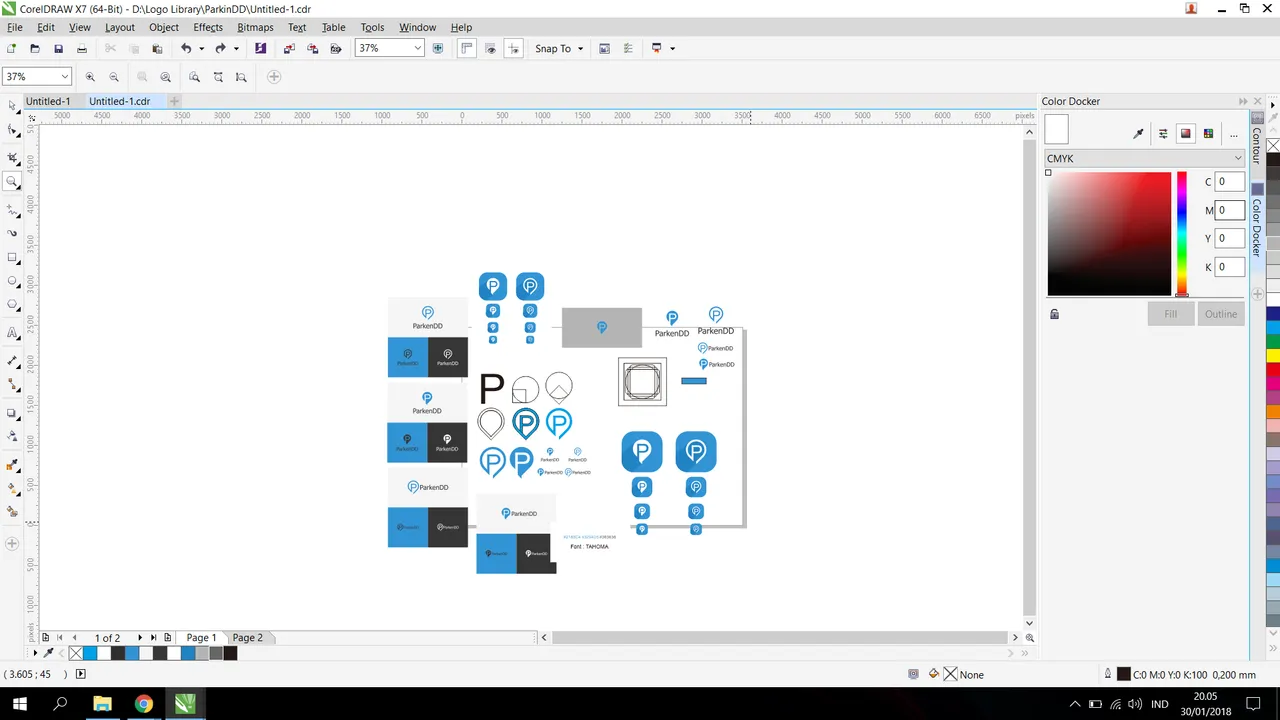Select the Artistic Media tool
The image size is (1280, 720).
12,233
